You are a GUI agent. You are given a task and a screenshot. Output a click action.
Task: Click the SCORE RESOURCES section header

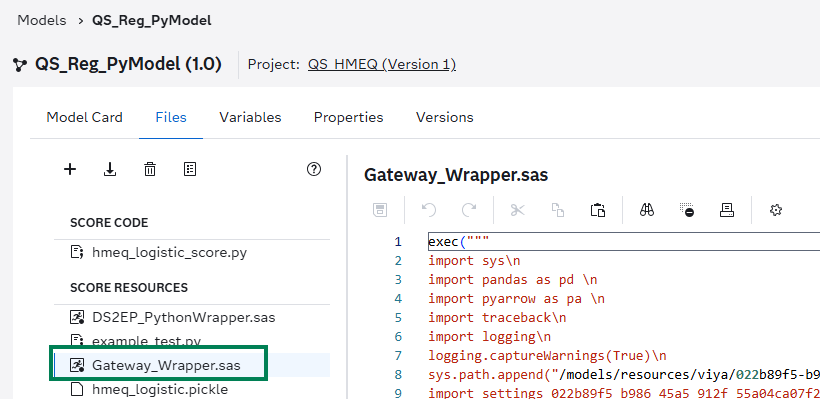[129, 288]
